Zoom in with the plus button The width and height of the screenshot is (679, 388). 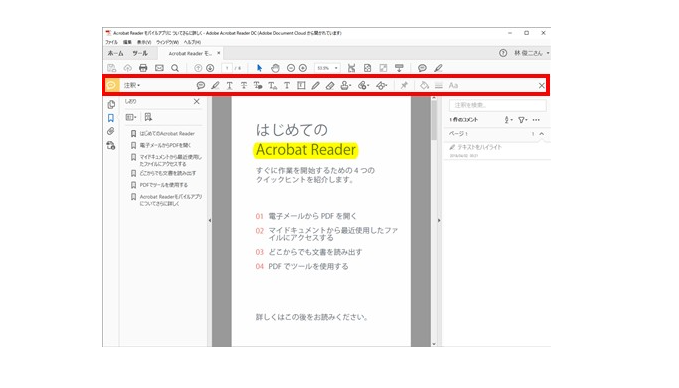(303, 68)
